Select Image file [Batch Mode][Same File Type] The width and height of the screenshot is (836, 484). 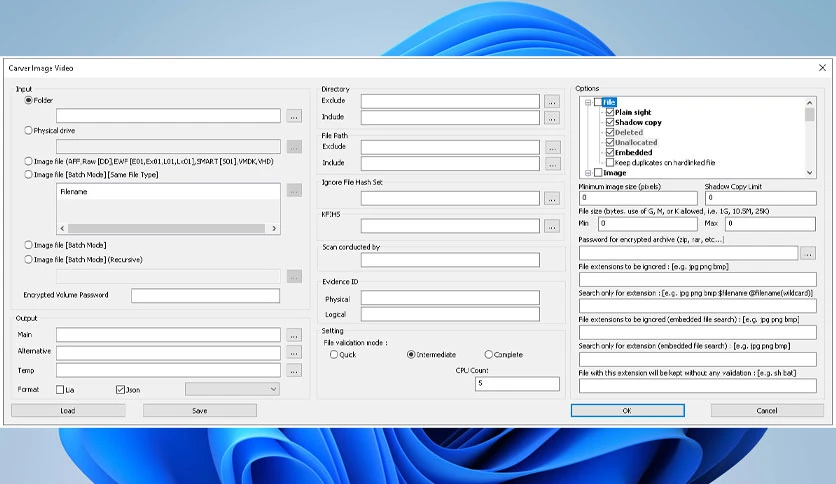(x=28, y=174)
